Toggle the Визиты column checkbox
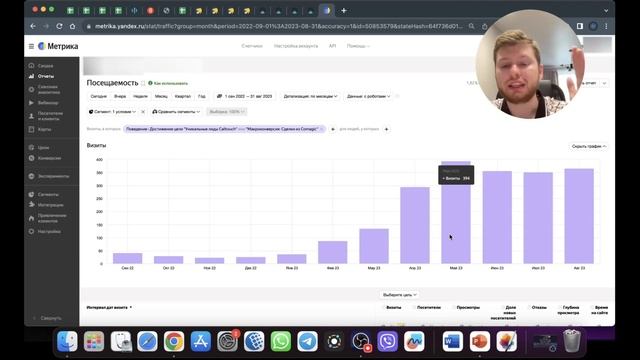The width and height of the screenshot is (640, 360). pyautogui.click(x=384, y=307)
